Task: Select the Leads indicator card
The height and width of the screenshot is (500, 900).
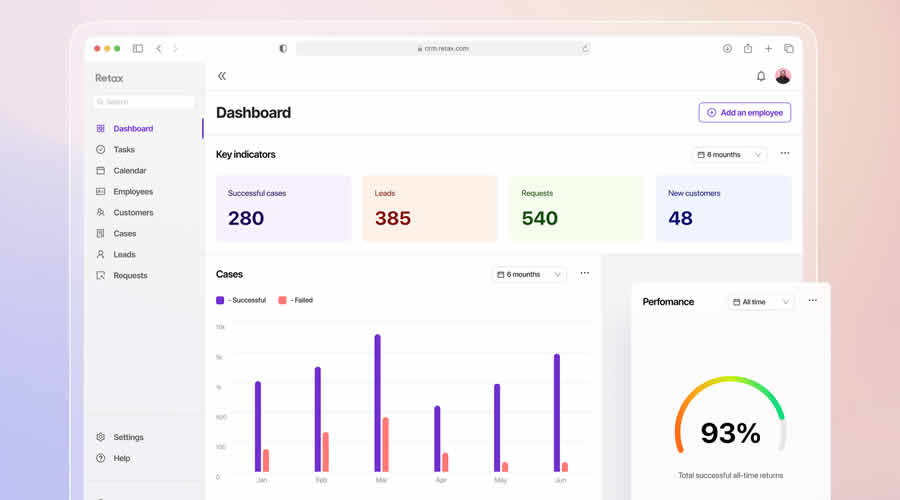Action: click(430, 208)
